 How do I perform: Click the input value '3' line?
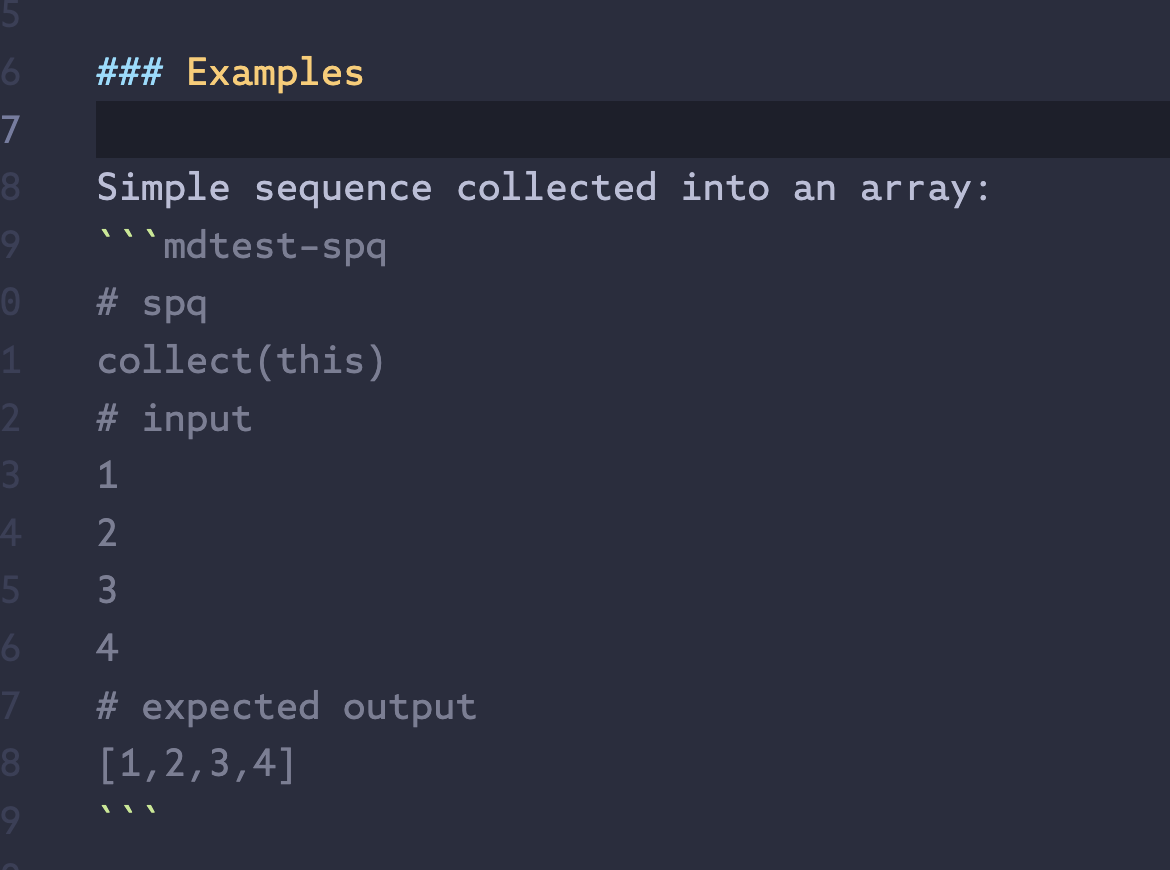pyautogui.click(x=107, y=590)
